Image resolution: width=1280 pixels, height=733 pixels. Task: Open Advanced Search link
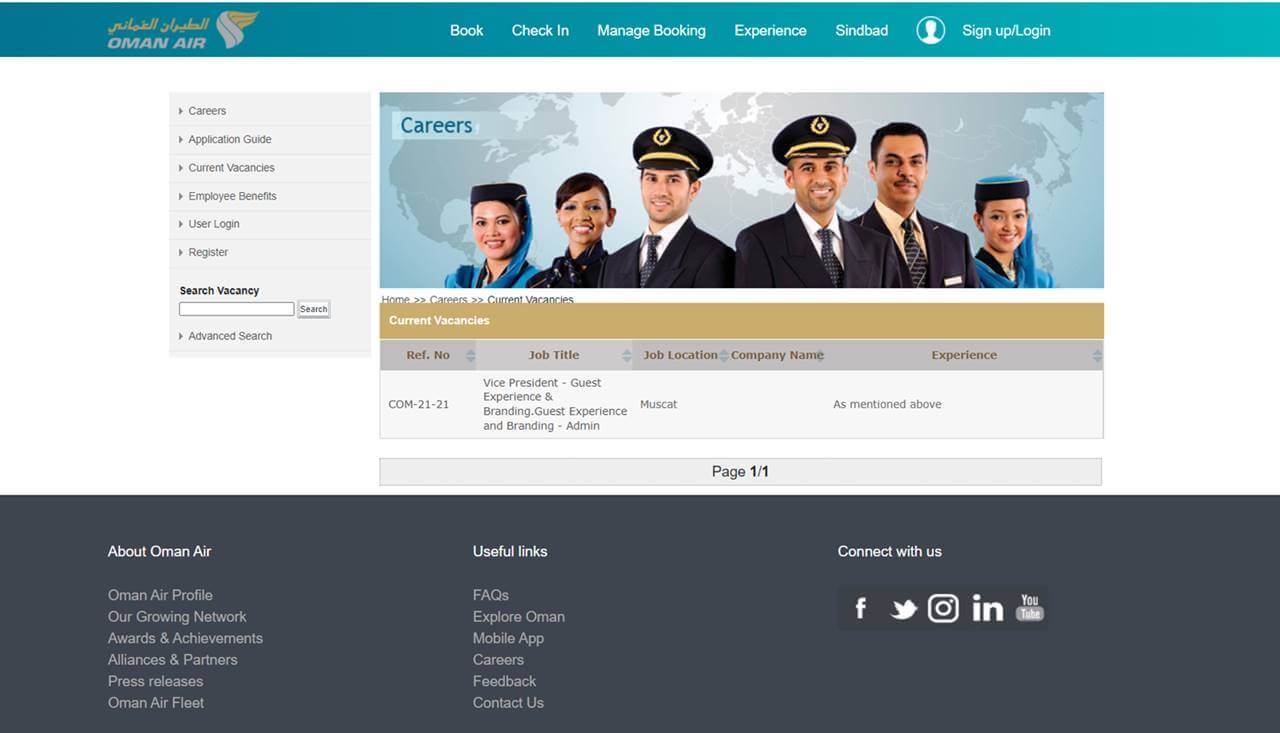pyautogui.click(x=230, y=336)
